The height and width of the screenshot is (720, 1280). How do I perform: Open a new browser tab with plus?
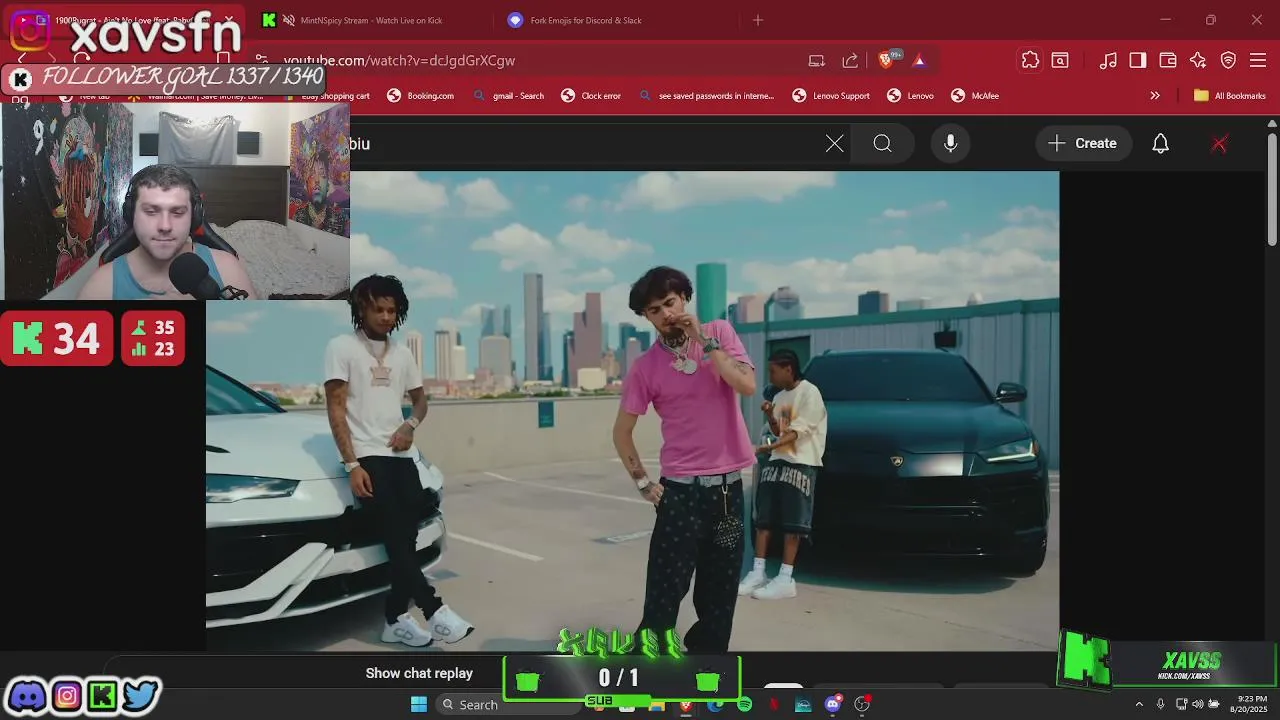[x=758, y=20]
